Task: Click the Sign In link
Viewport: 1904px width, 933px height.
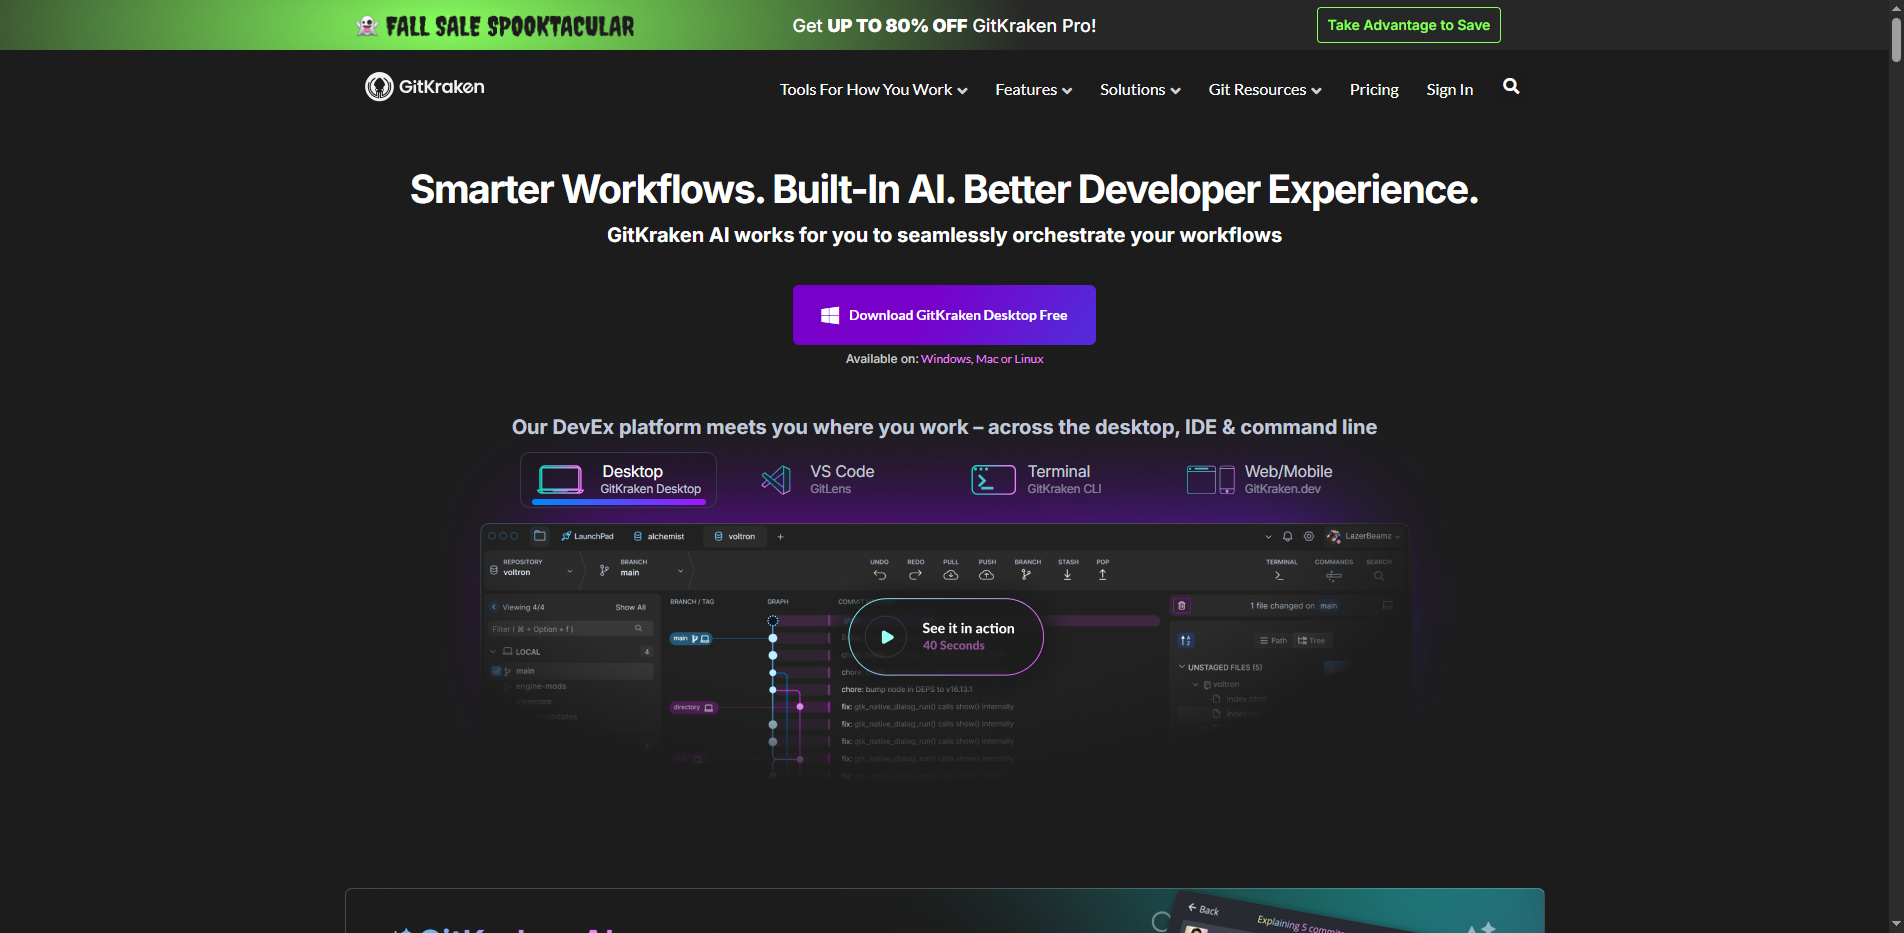Action: [x=1449, y=90]
